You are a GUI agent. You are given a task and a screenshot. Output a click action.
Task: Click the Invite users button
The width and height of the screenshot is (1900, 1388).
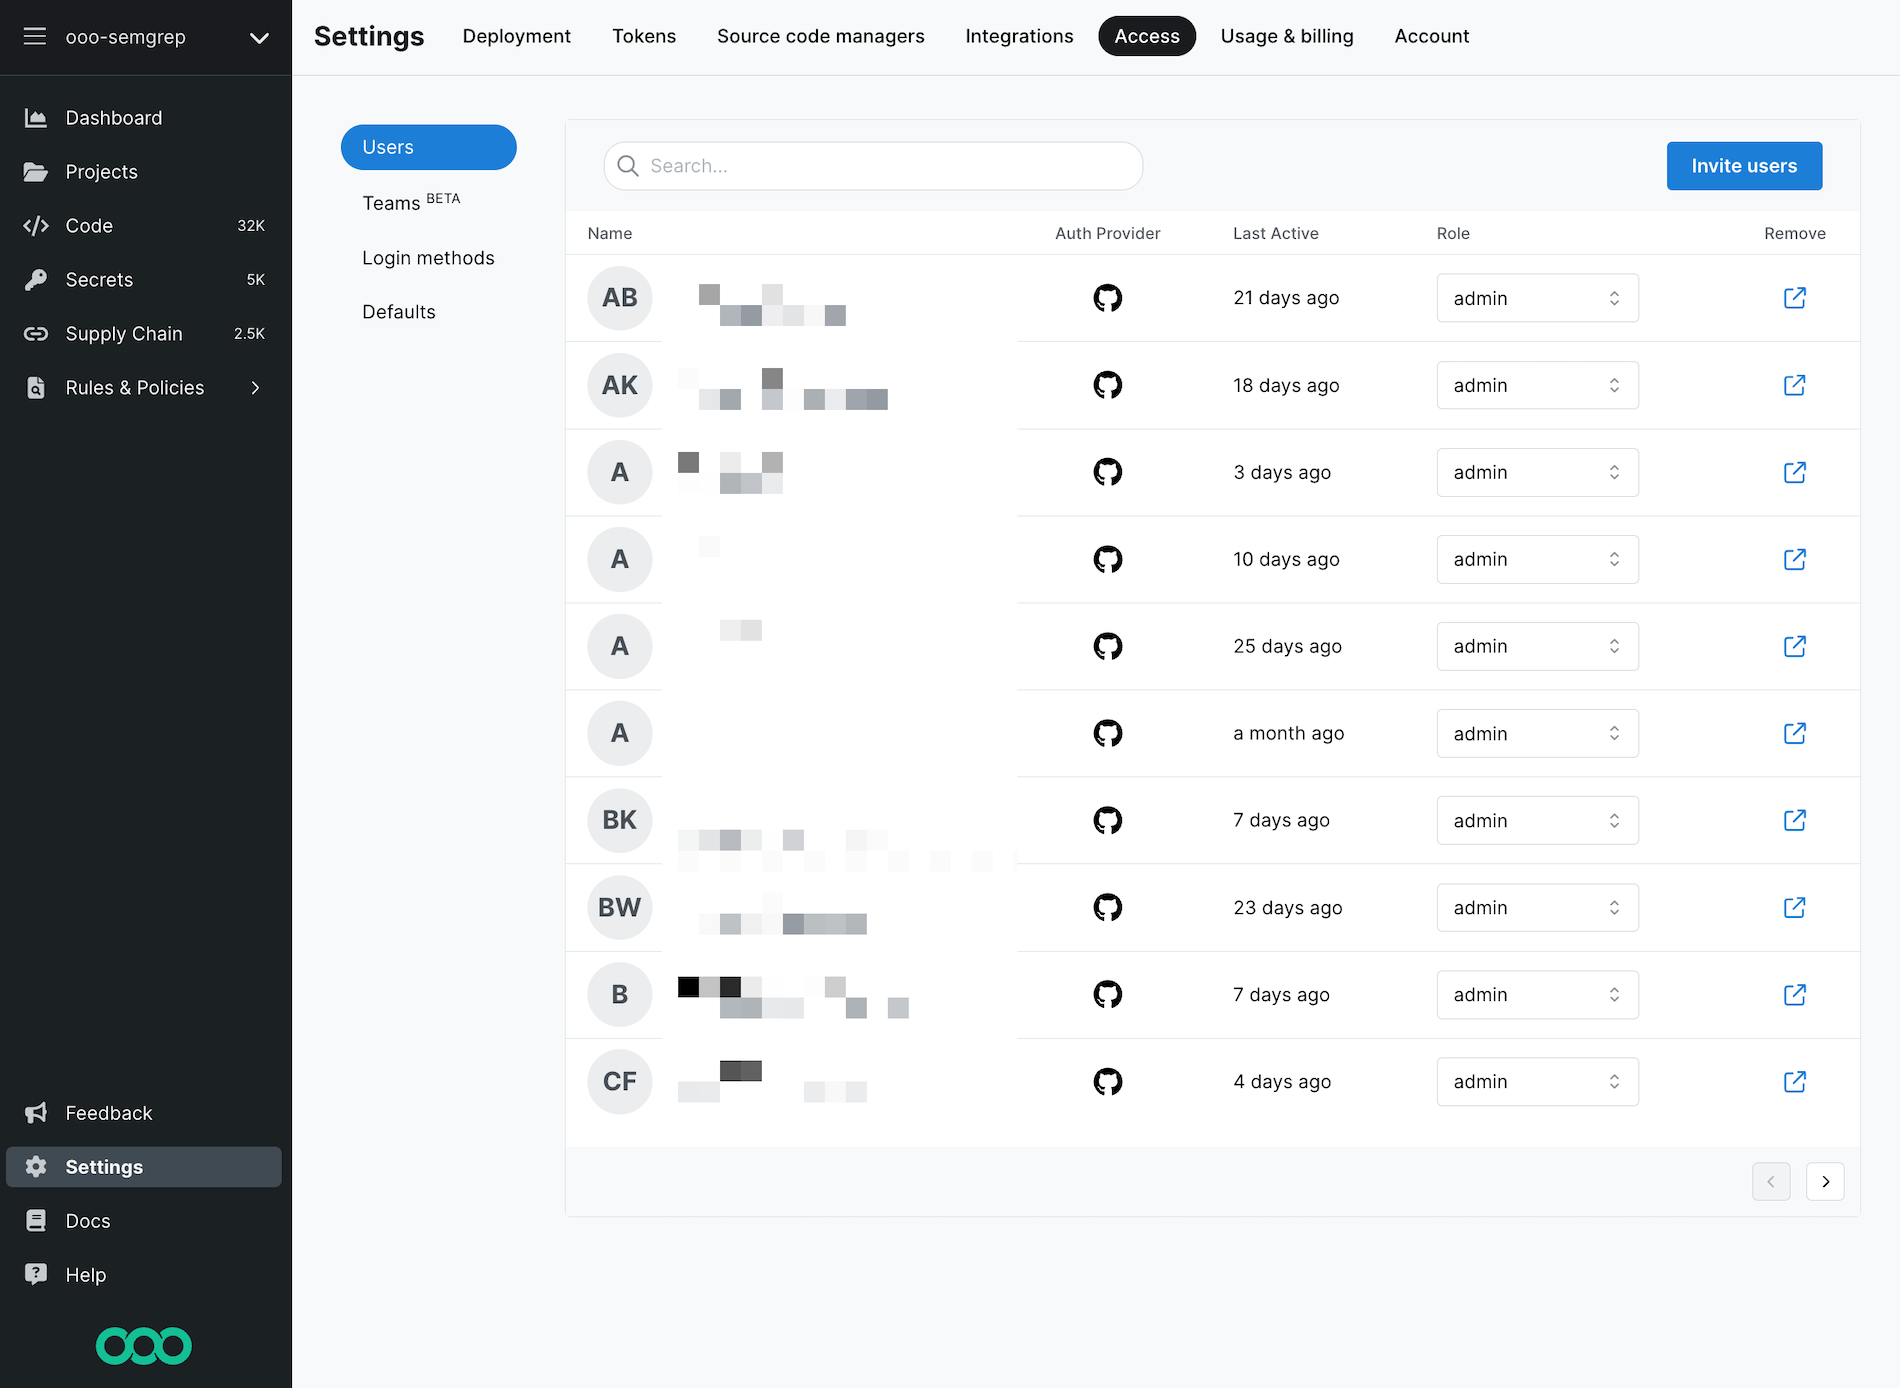tap(1743, 166)
